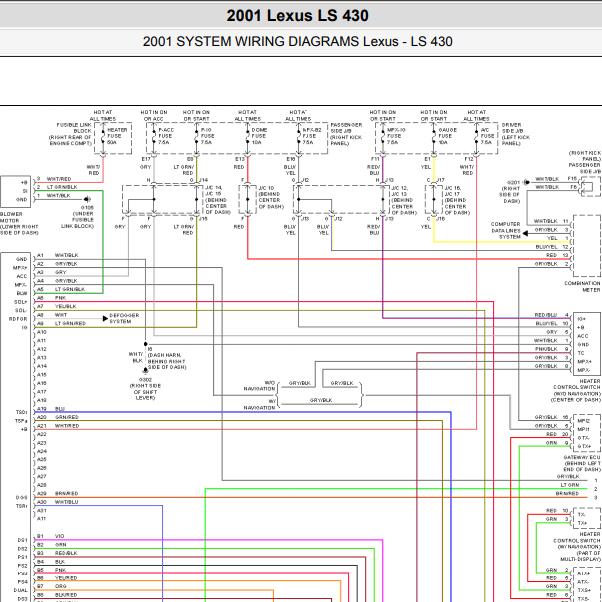Click the 'GRY/BLK 16' Gateway ECU pin label
602x602 pixels.
coord(552,417)
